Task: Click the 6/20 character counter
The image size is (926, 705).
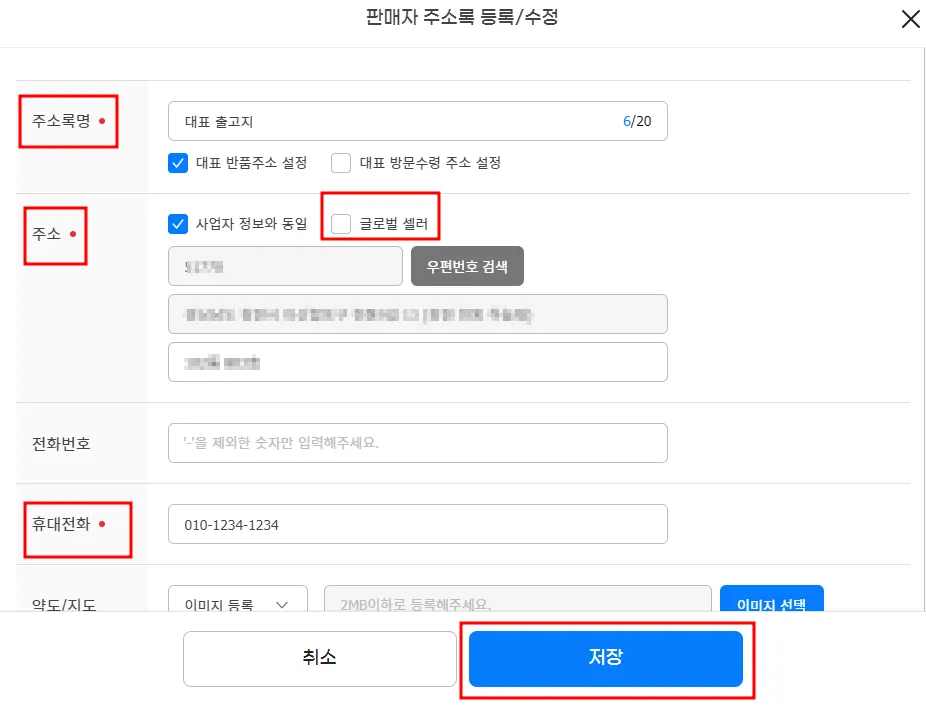Action: pyautogui.click(x=637, y=122)
